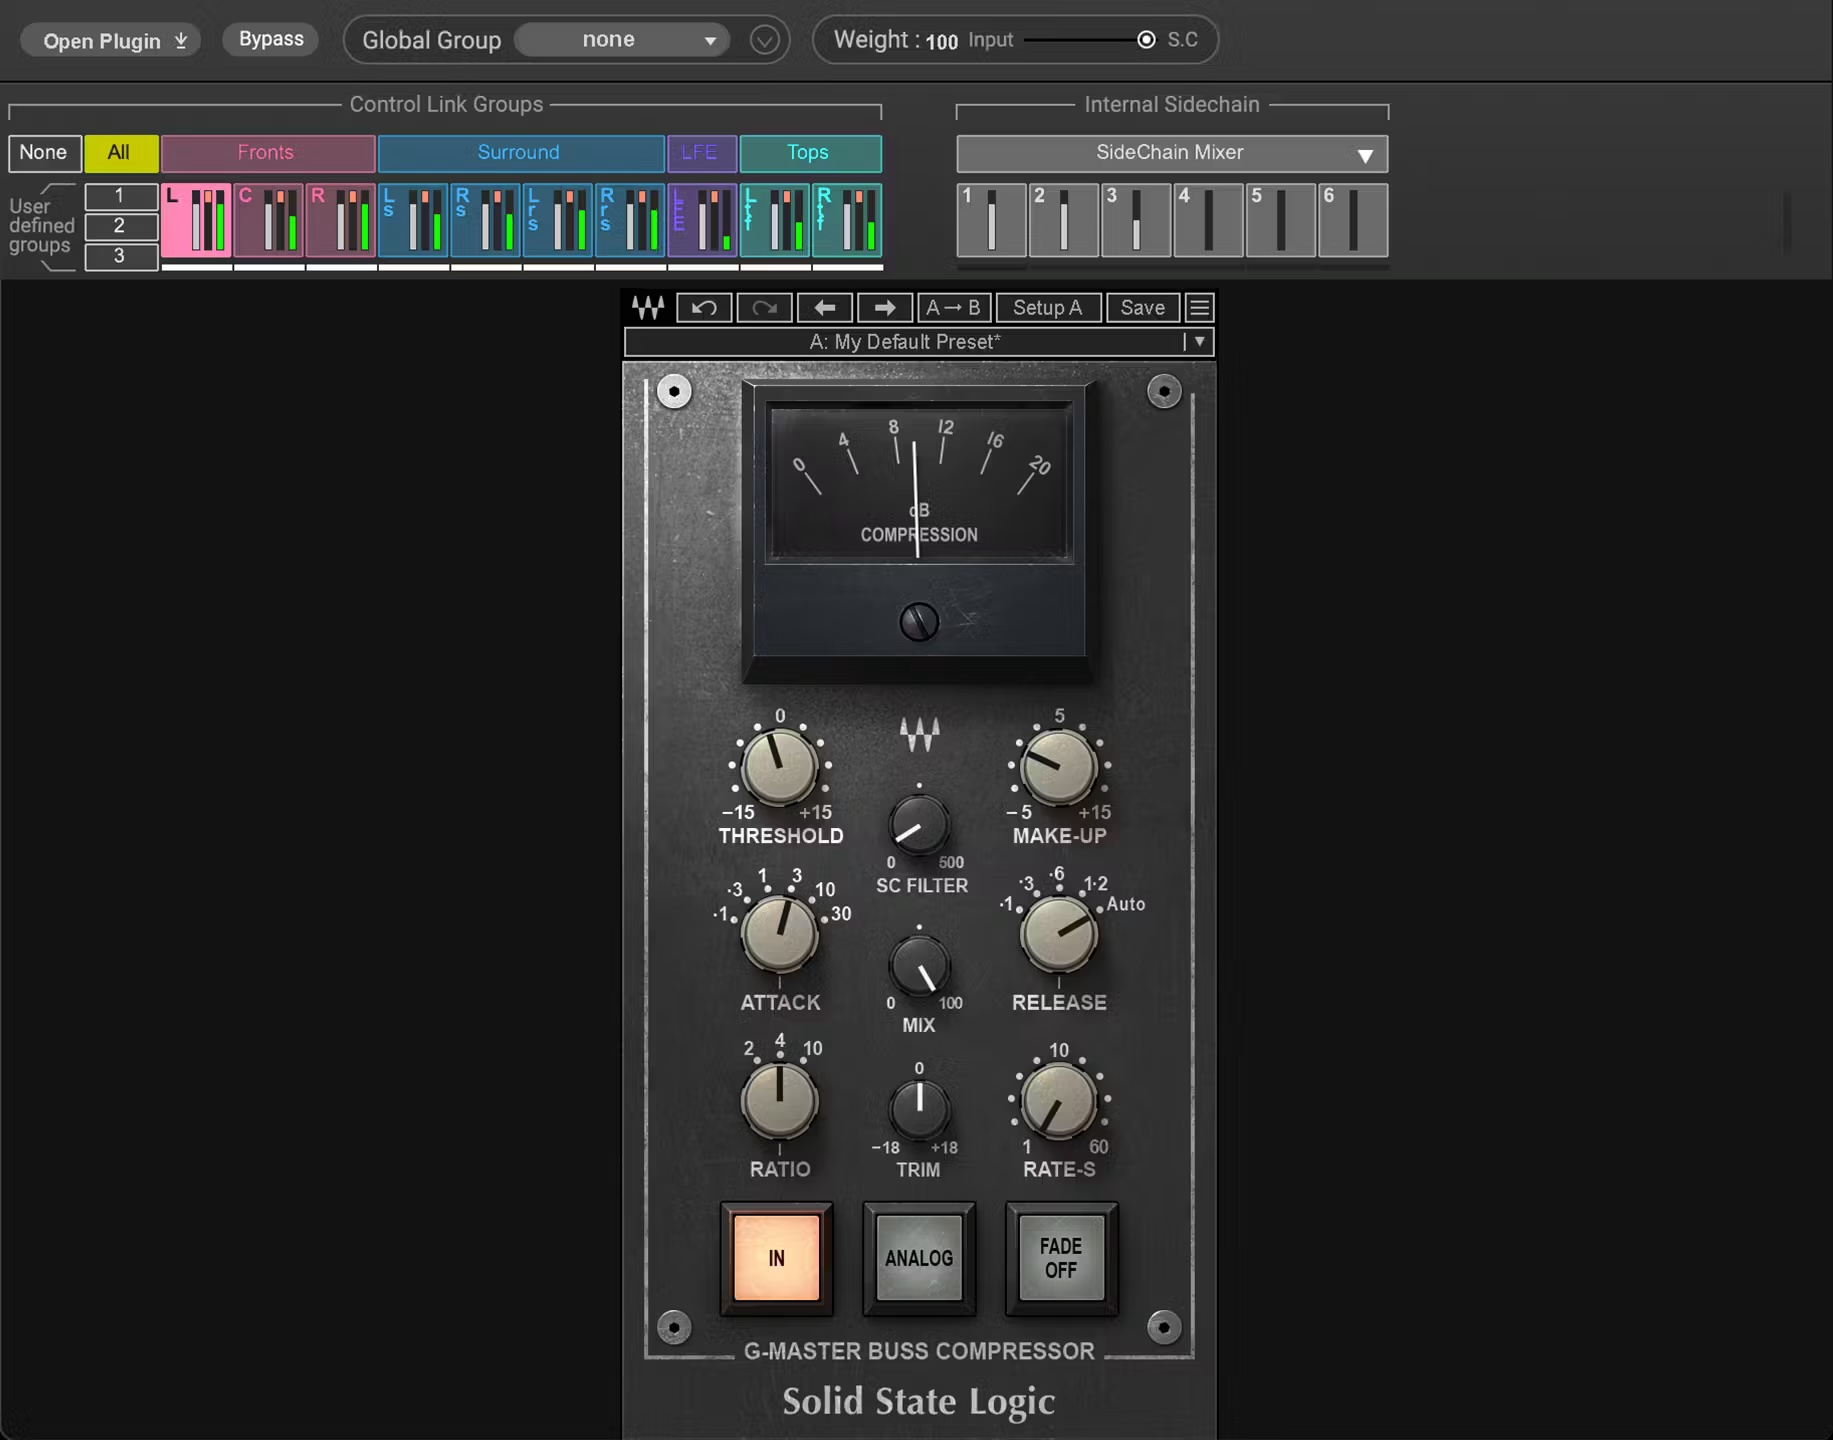Switch to the Fronts control link group
This screenshot has width=1833, height=1440.
click(x=266, y=153)
